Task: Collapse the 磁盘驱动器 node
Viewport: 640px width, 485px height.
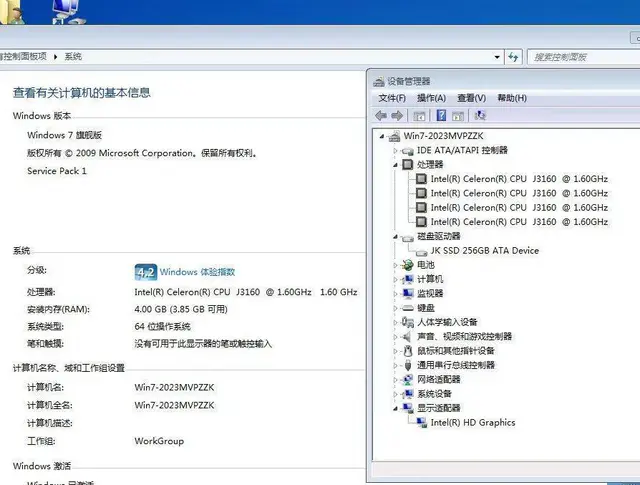Action: 395,236
